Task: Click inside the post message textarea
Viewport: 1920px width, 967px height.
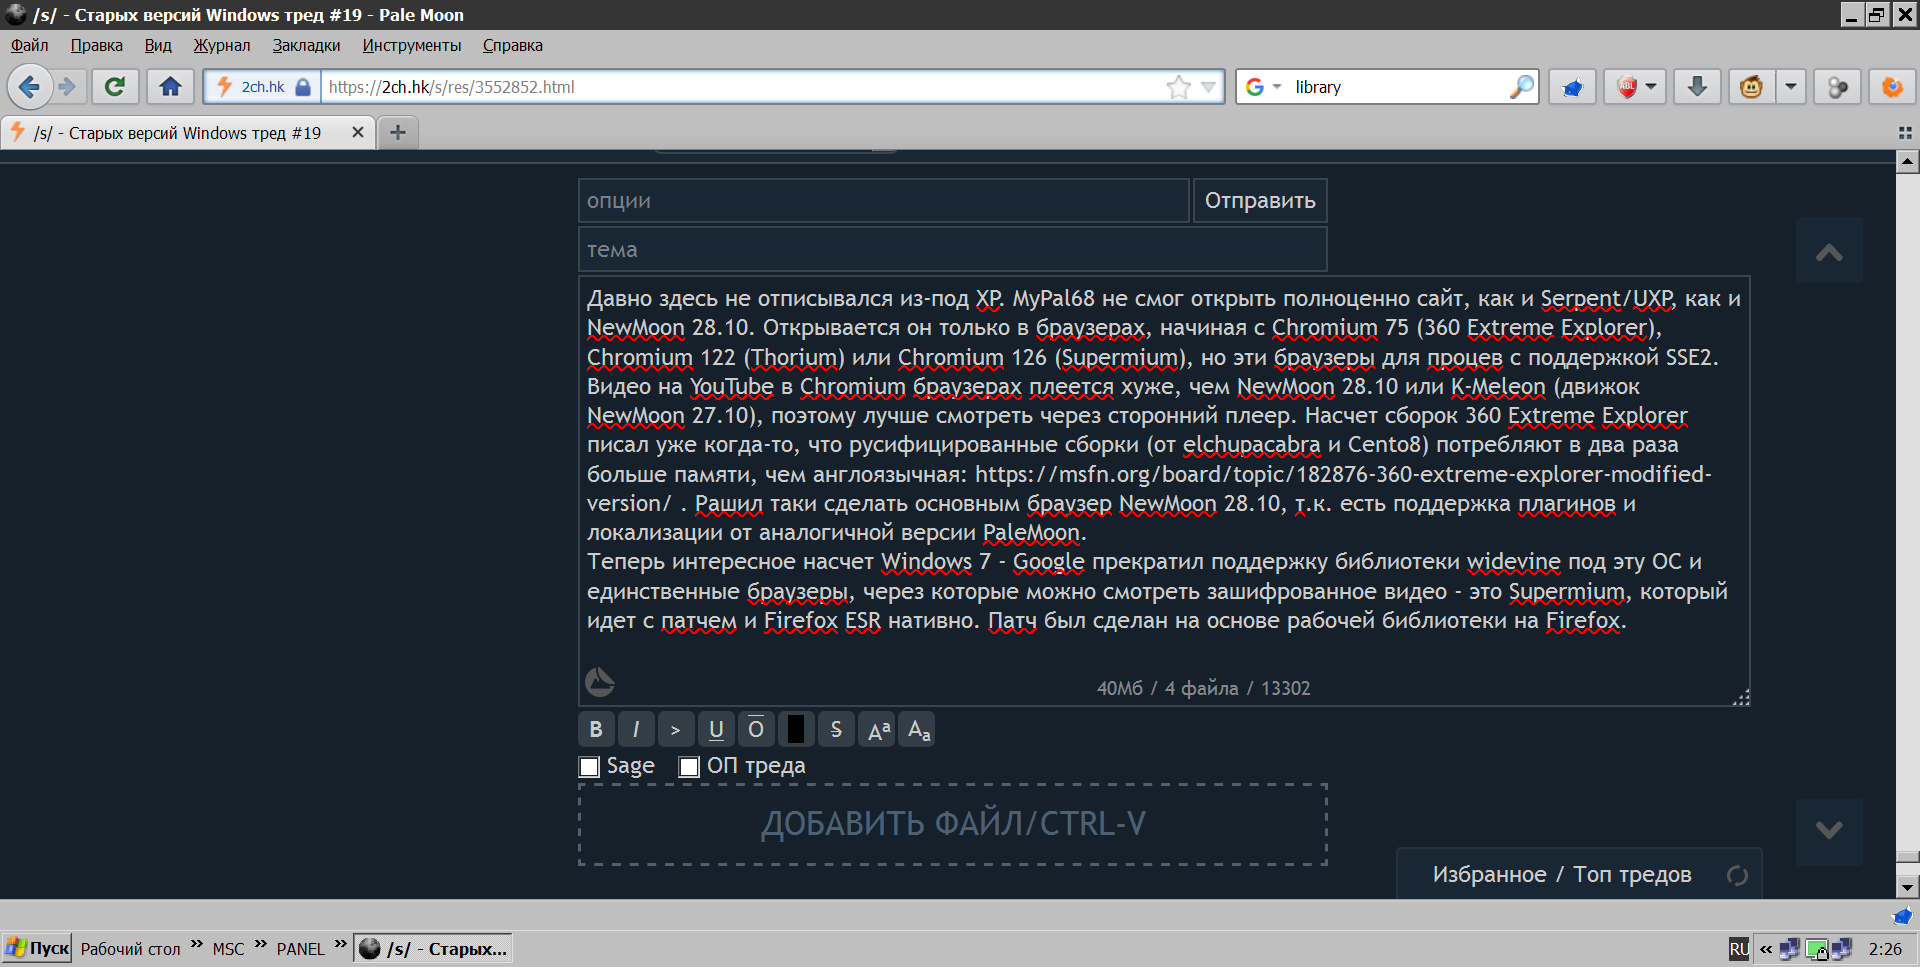Action: pos(1164,491)
